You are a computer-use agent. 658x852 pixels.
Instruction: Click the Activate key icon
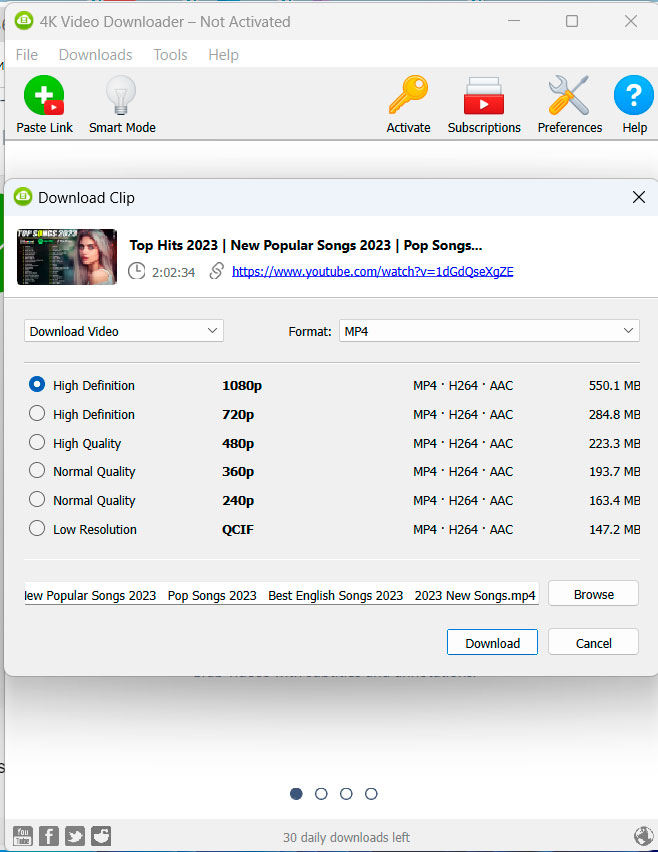coord(408,96)
